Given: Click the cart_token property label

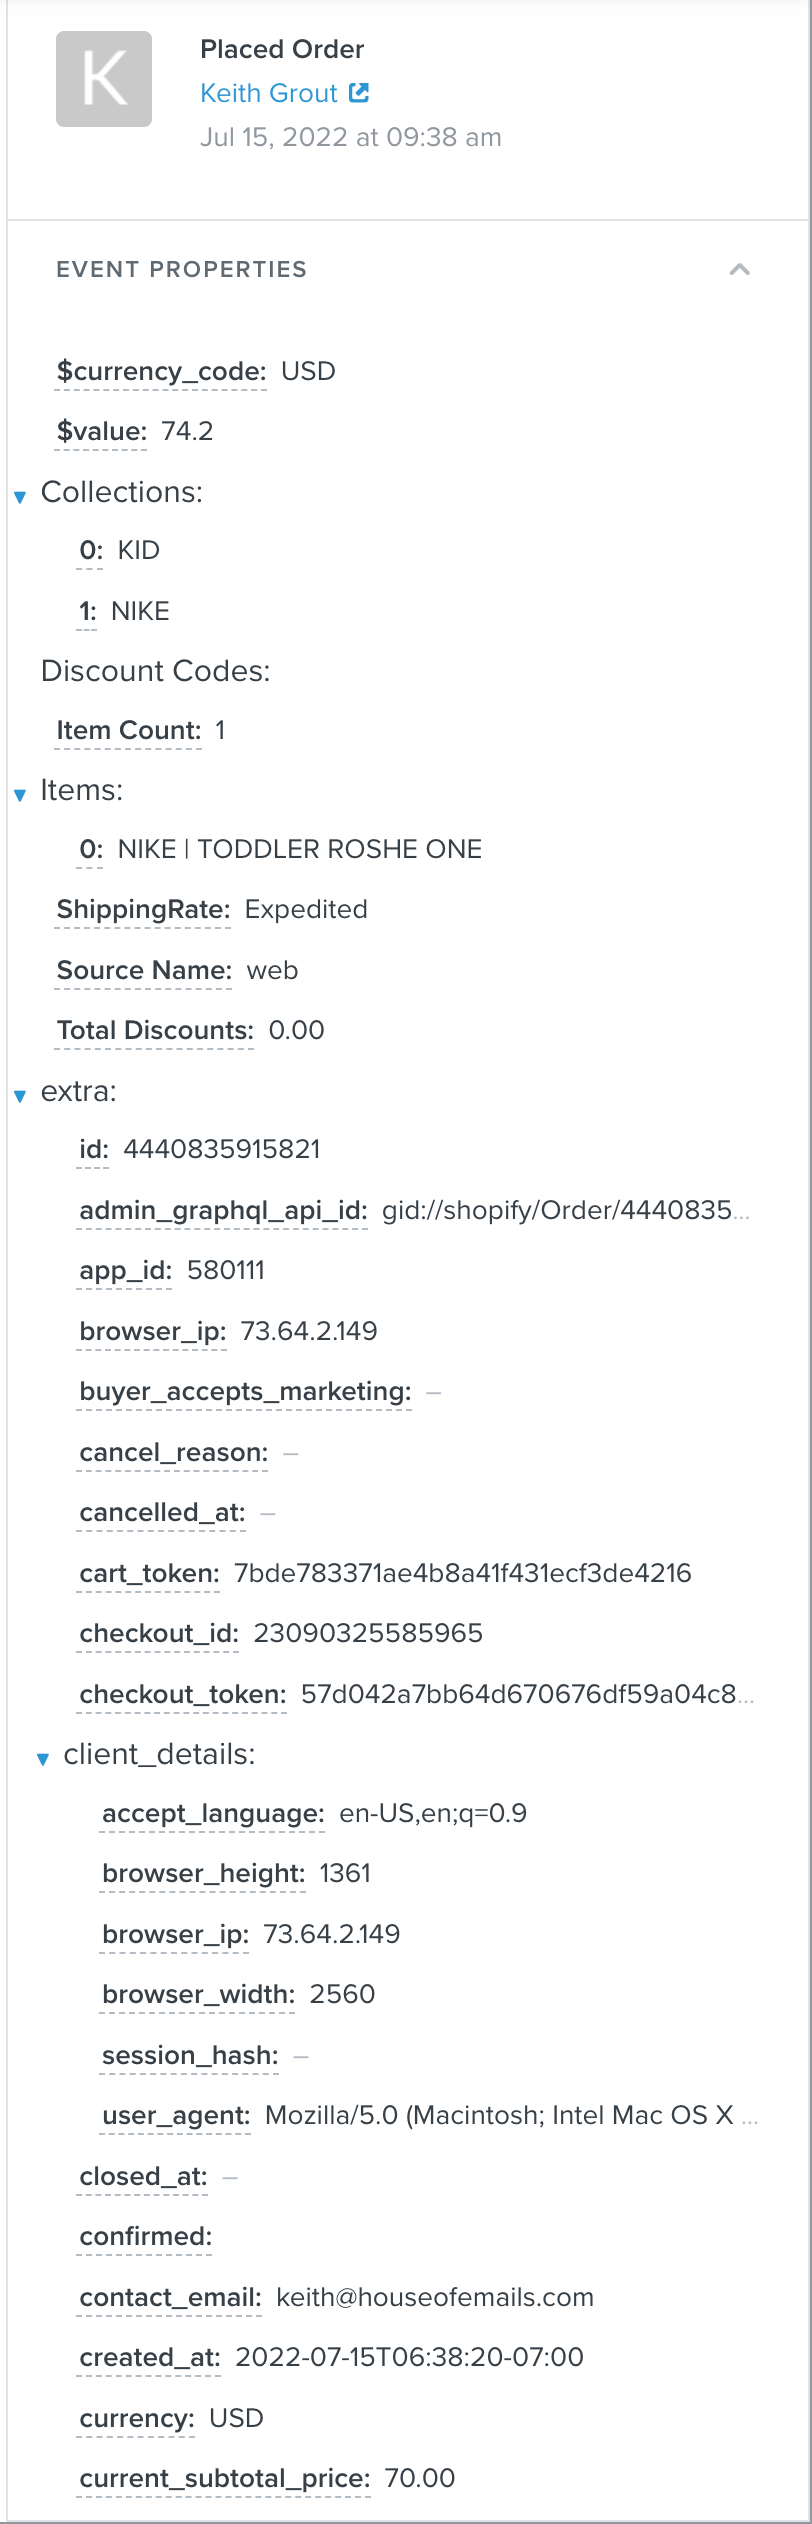Looking at the screenshot, I should [x=149, y=1574].
